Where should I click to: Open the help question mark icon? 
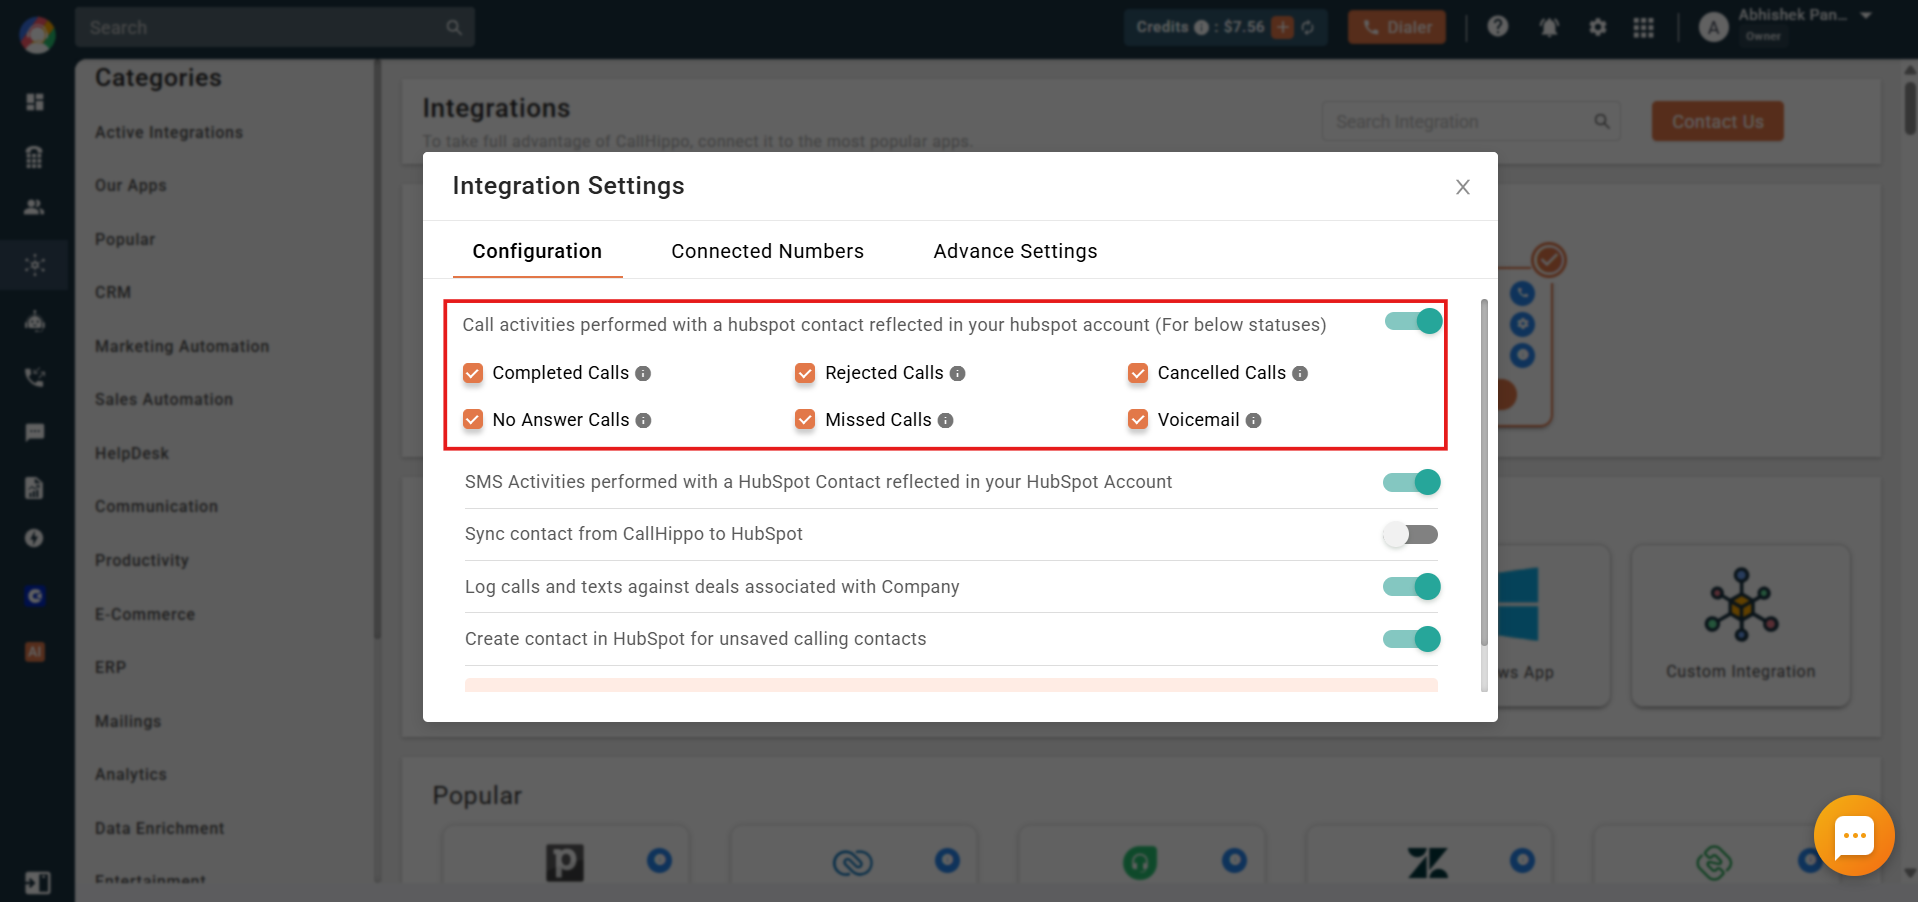click(x=1497, y=27)
